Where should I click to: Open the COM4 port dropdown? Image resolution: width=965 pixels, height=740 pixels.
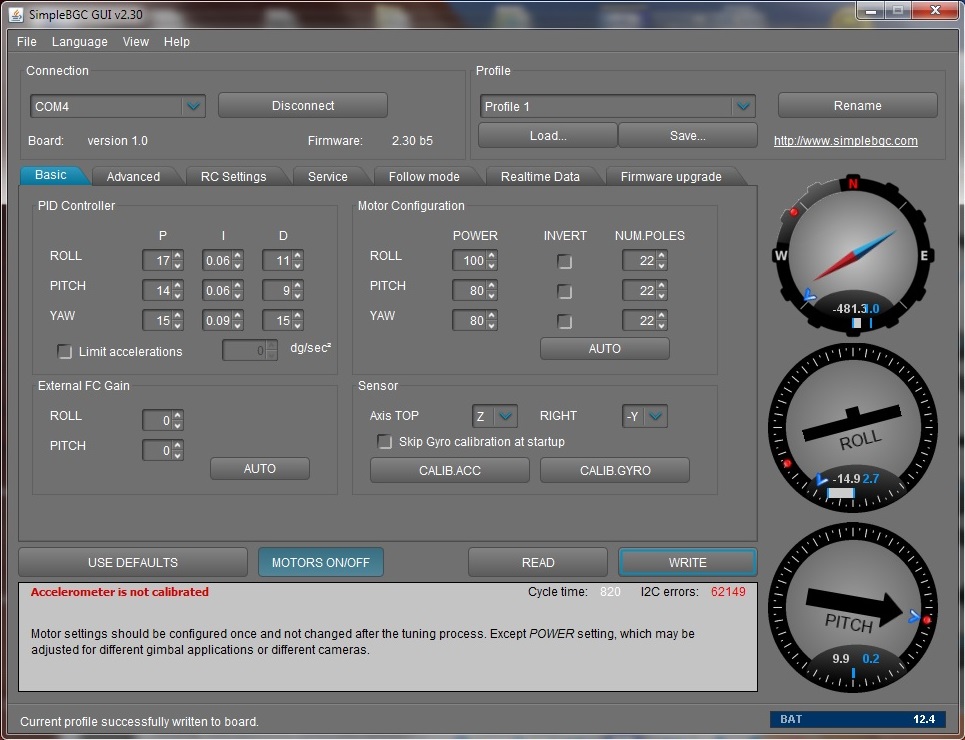click(x=193, y=106)
